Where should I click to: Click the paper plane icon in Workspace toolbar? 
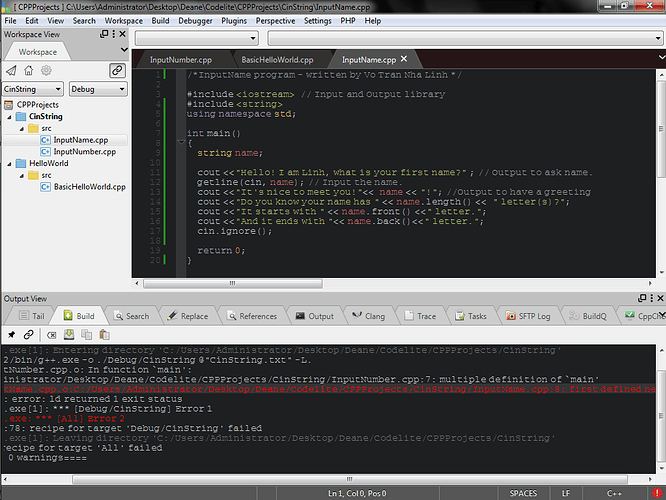[11, 70]
